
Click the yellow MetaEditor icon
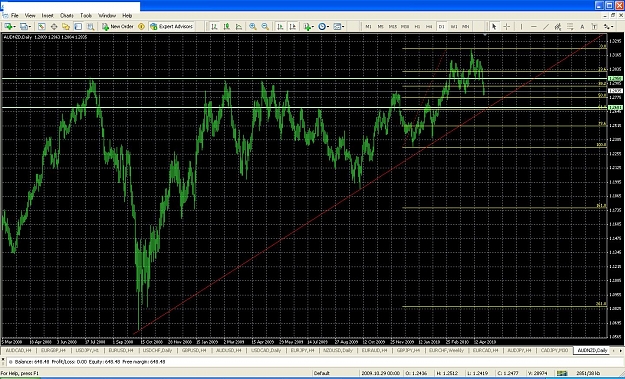pos(141,26)
